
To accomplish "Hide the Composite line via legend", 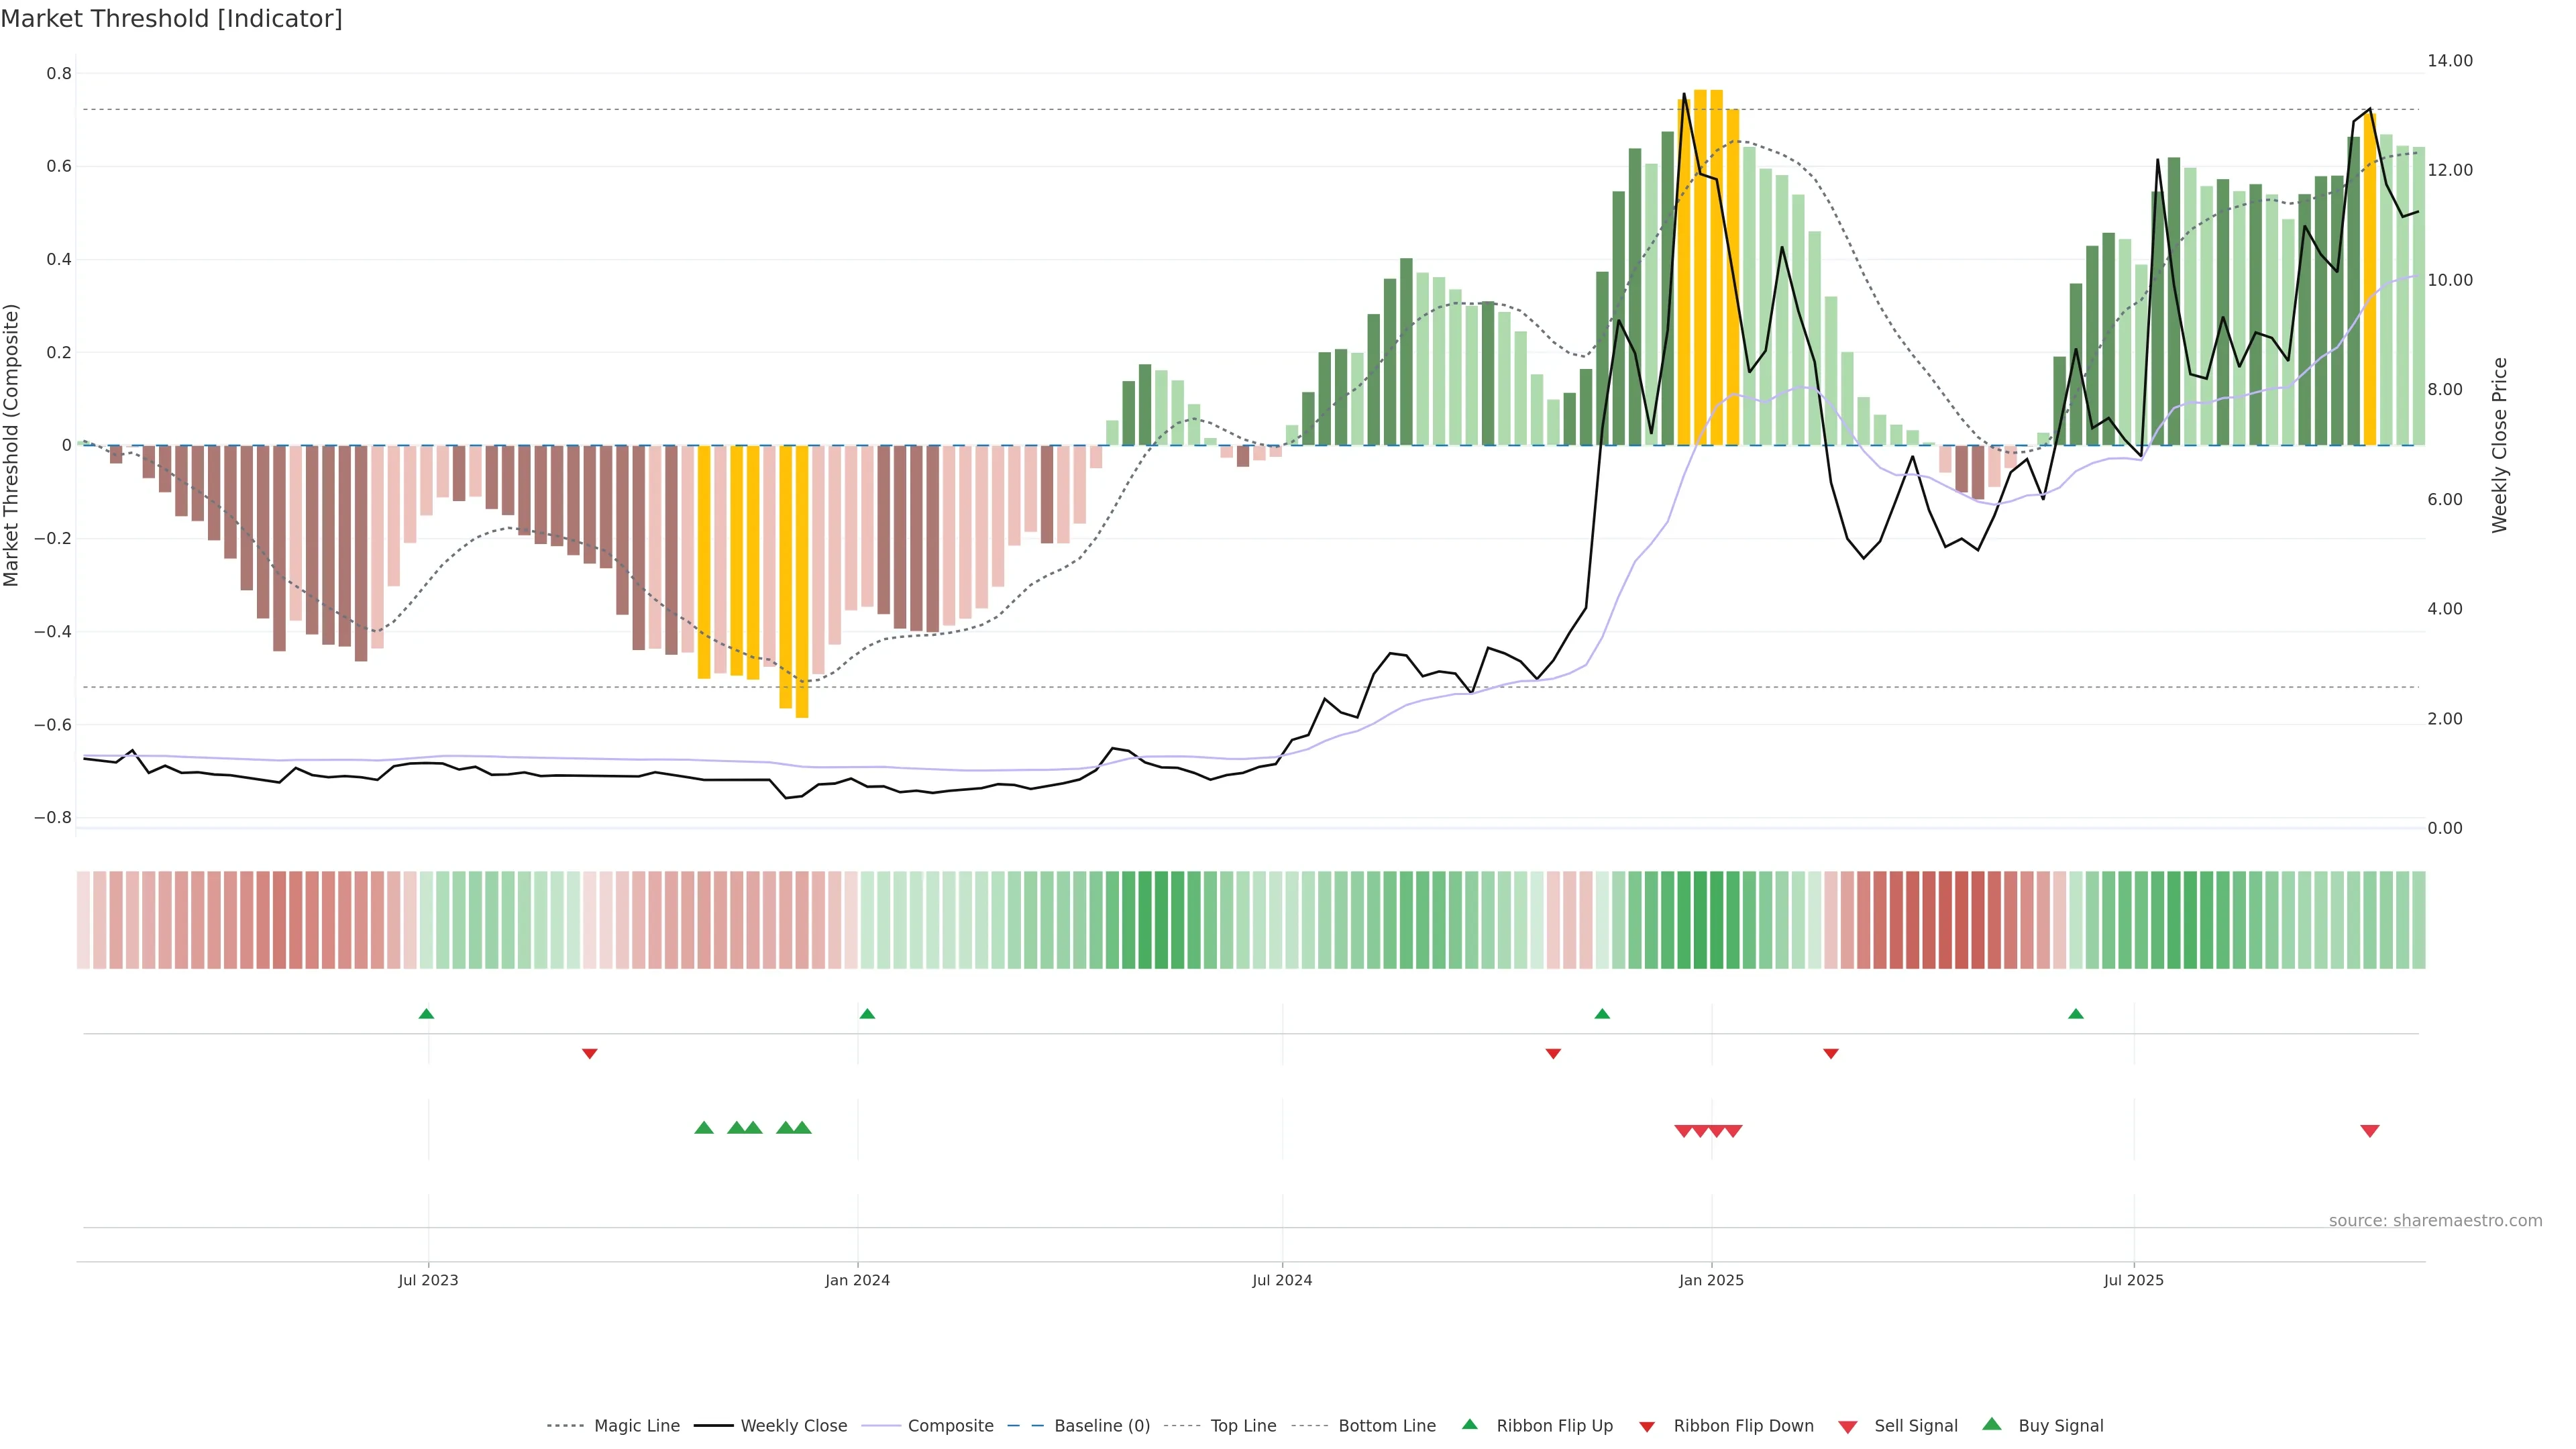I will click(x=950, y=1426).
